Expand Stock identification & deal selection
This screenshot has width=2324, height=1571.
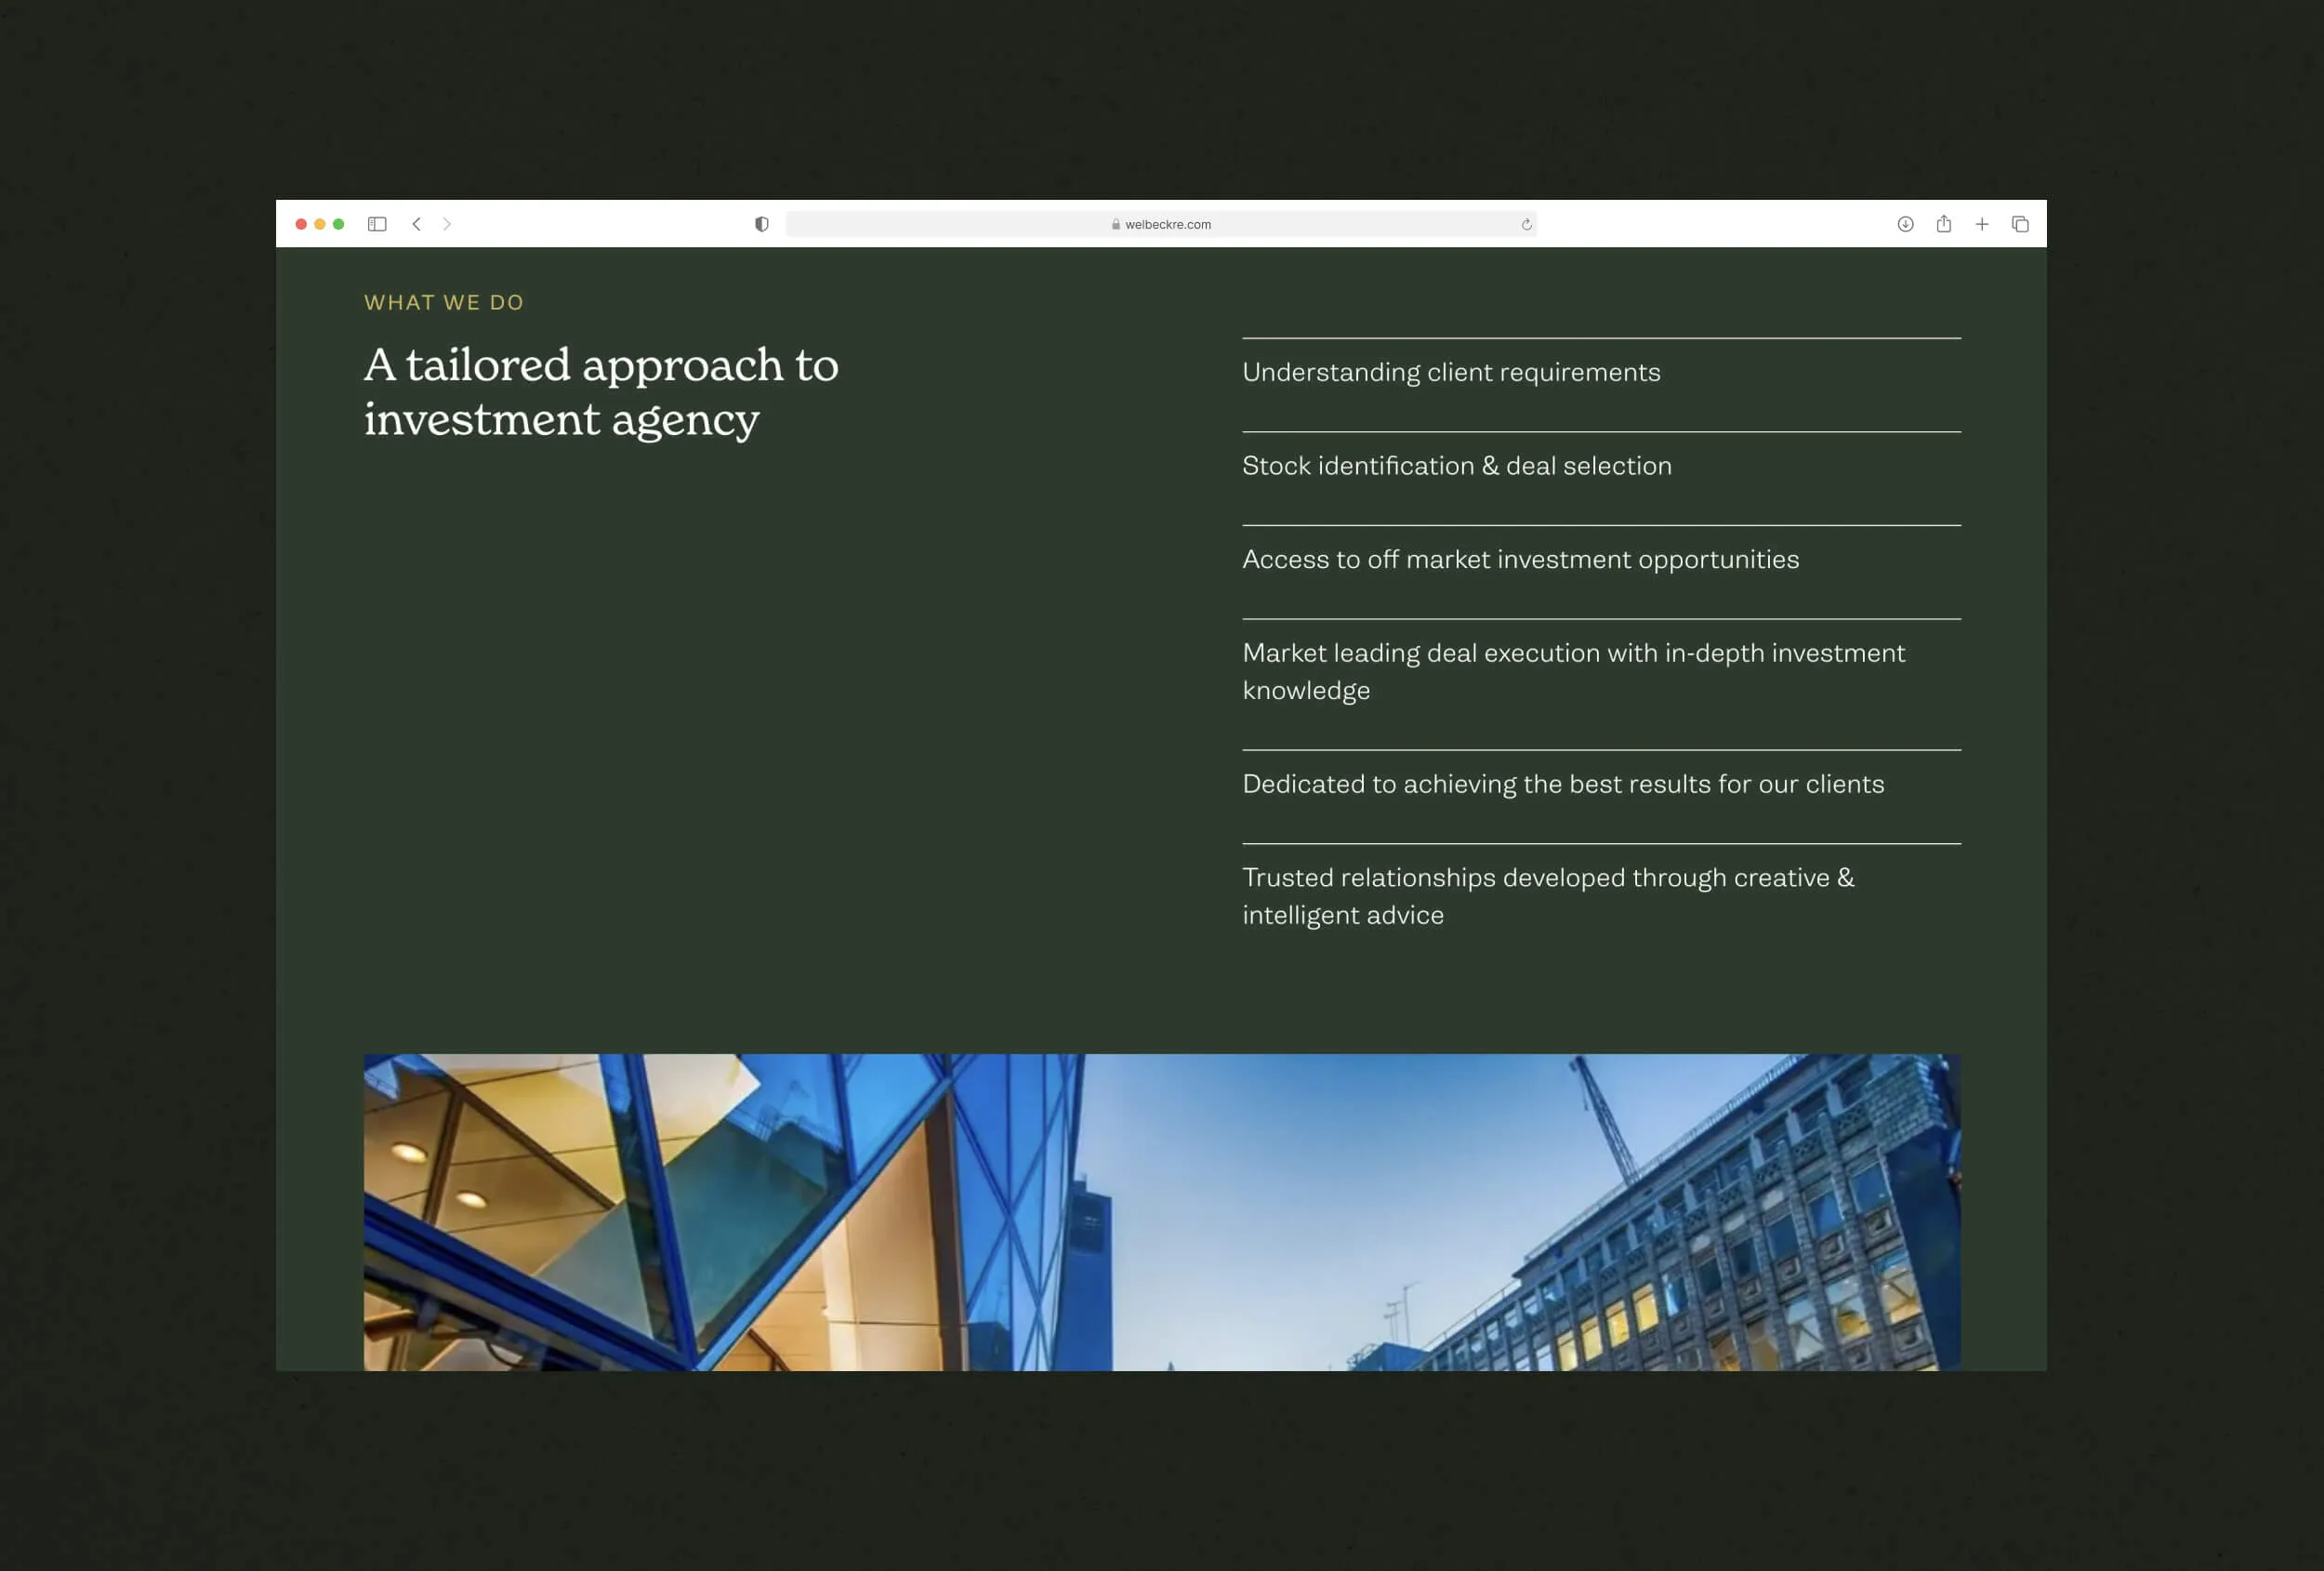[1456, 466]
